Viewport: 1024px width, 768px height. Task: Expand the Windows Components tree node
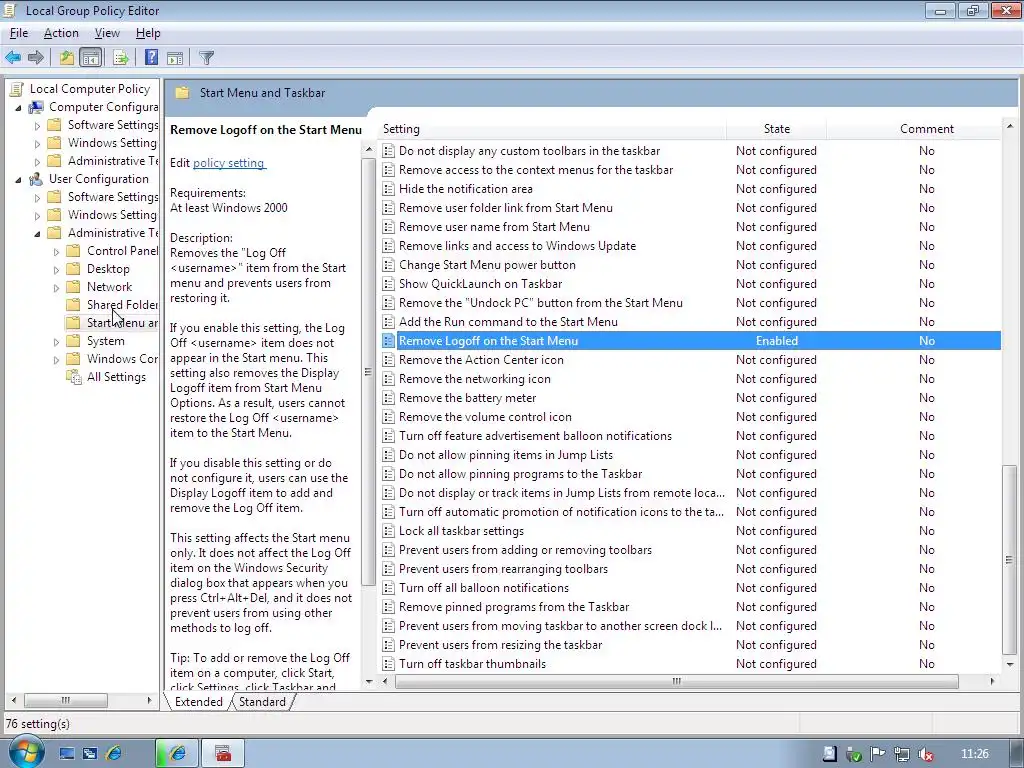[56, 359]
